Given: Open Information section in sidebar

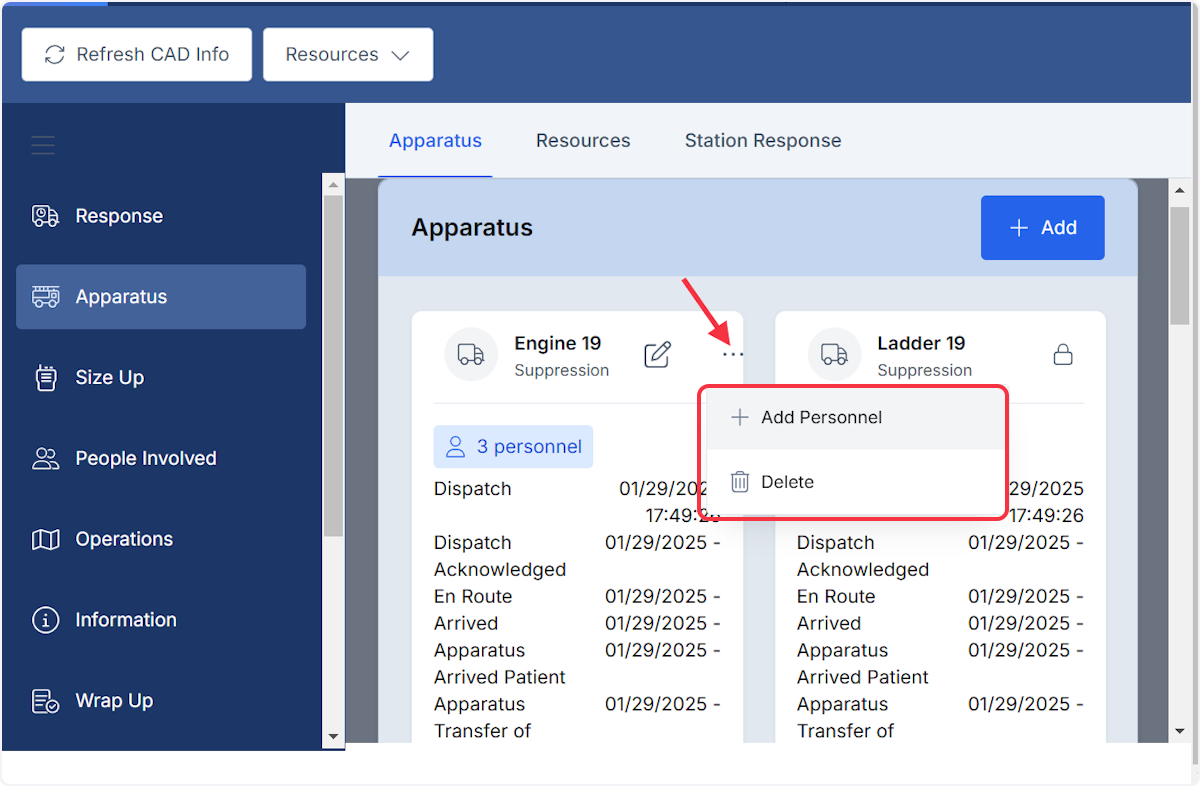Looking at the screenshot, I should [161, 620].
